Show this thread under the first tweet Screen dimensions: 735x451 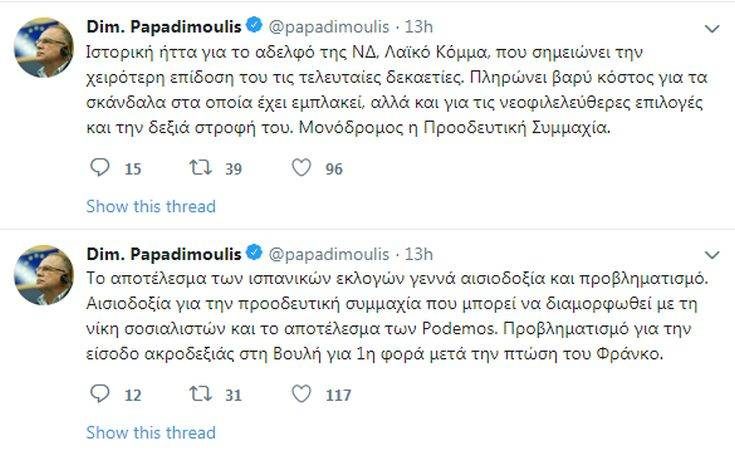[x=151, y=206]
